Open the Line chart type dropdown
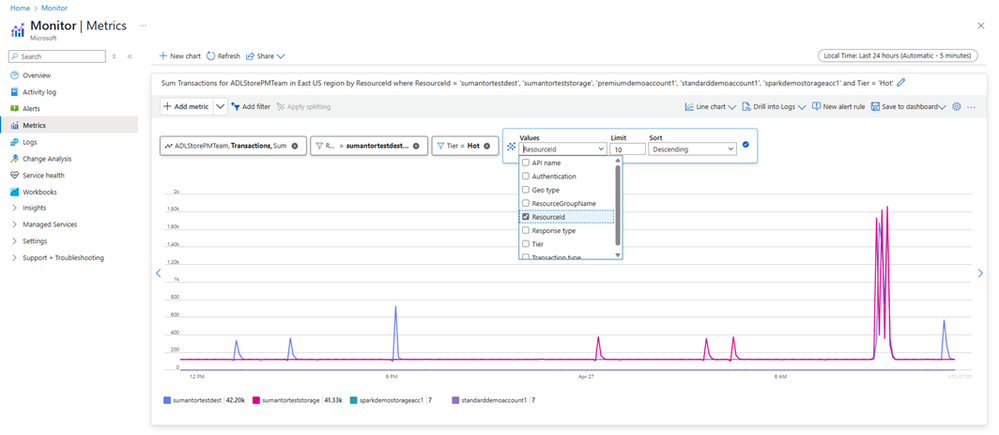Image resolution: width=999 pixels, height=435 pixels. pos(711,106)
